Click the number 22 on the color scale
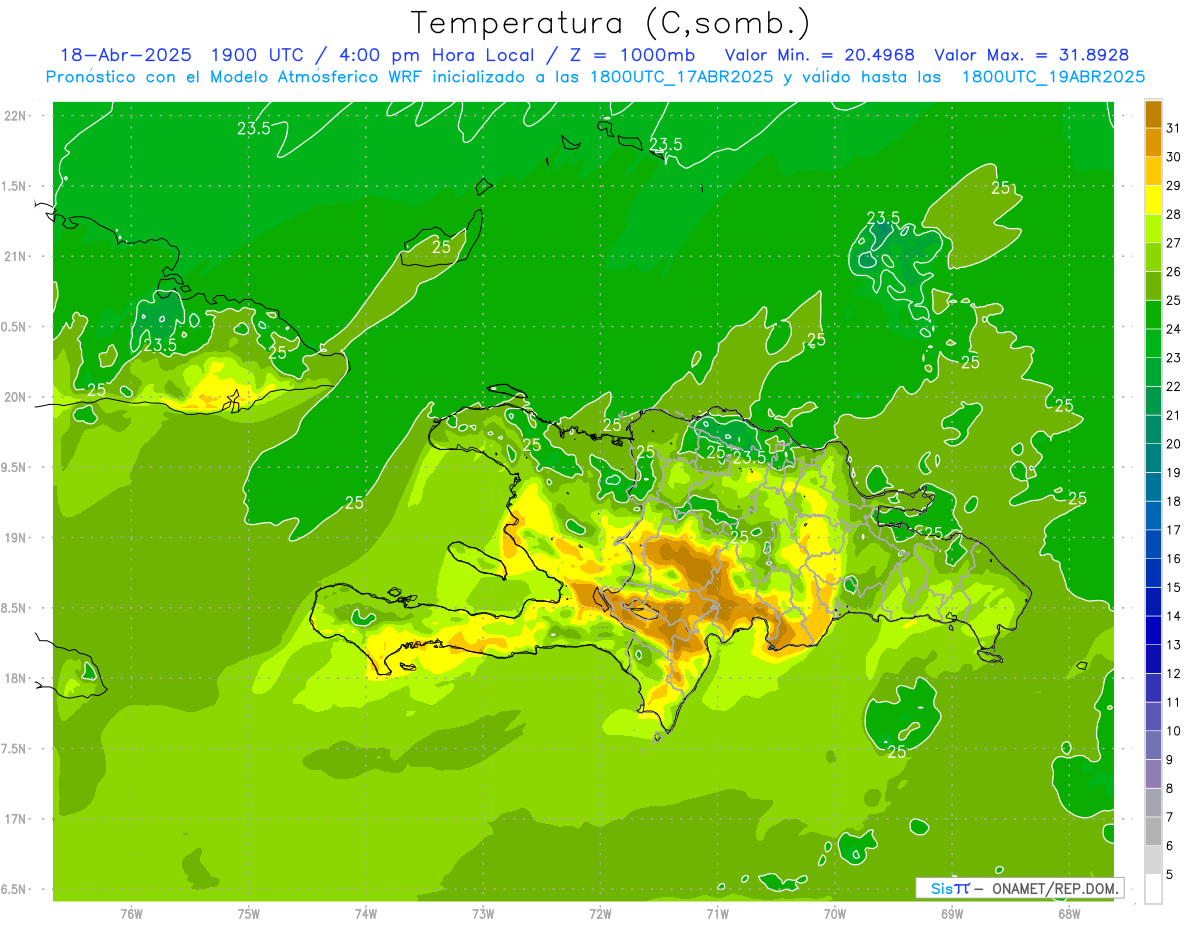This screenshot has height=927, width=1200. pyautogui.click(x=1173, y=387)
